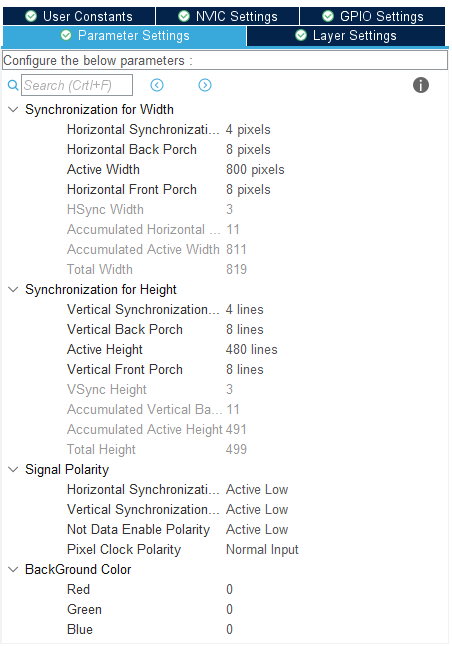The height and width of the screenshot is (647, 452).
Task: Click green check icon on Layer Settings tab
Action: tap(301, 35)
